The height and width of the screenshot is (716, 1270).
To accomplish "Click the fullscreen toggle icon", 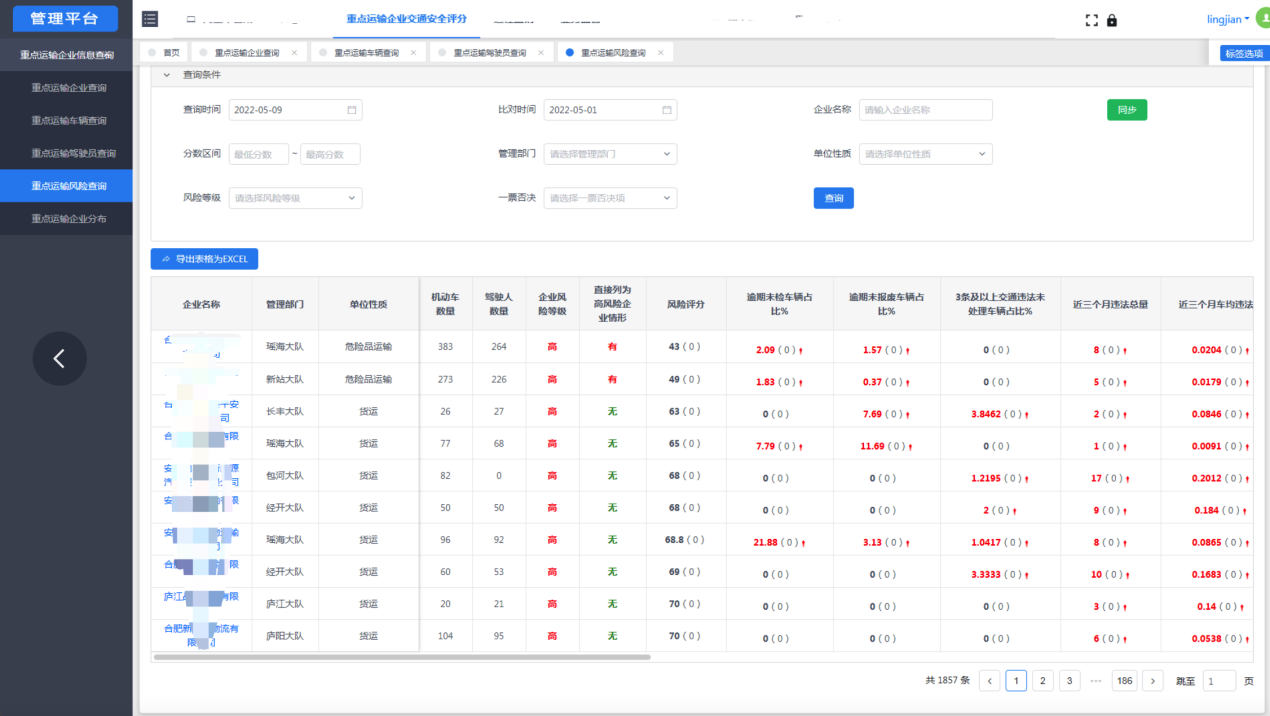I will coord(1092,20).
